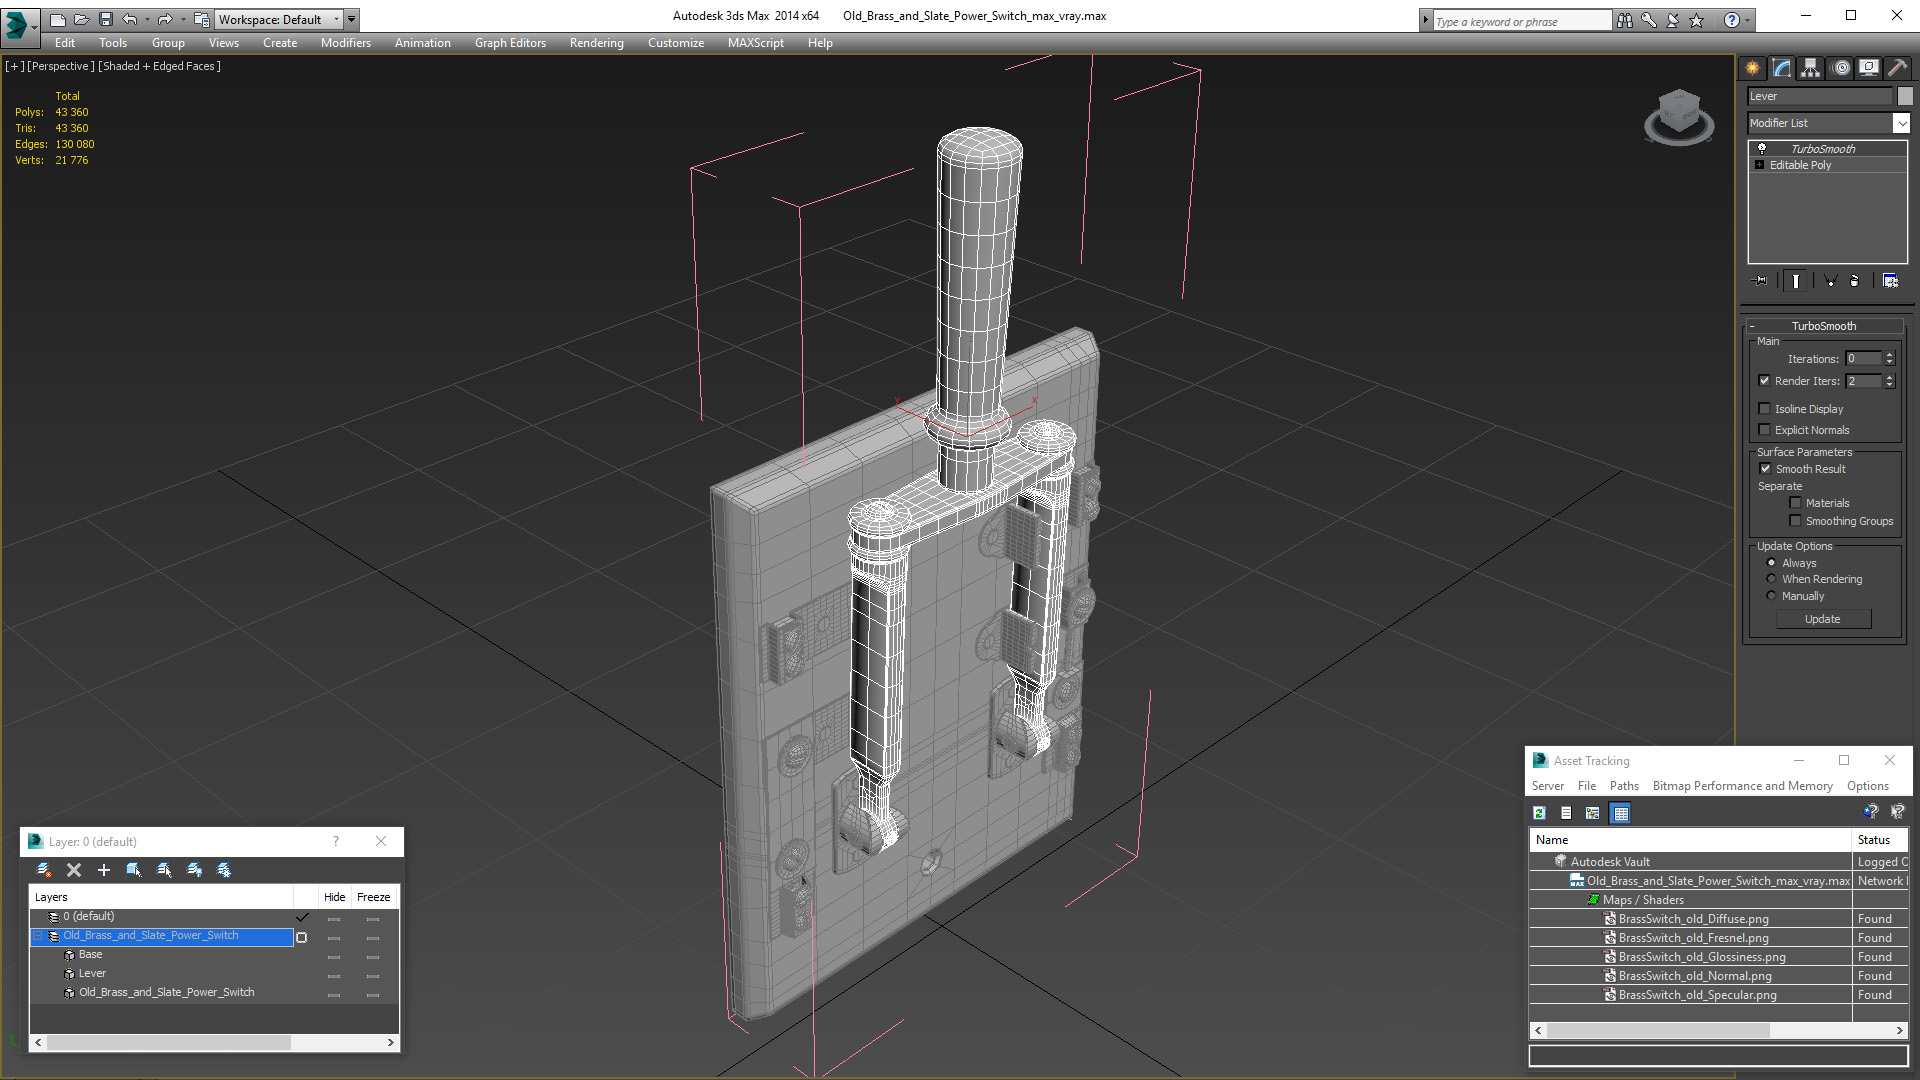Select When Rendering update option

click(x=1771, y=579)
